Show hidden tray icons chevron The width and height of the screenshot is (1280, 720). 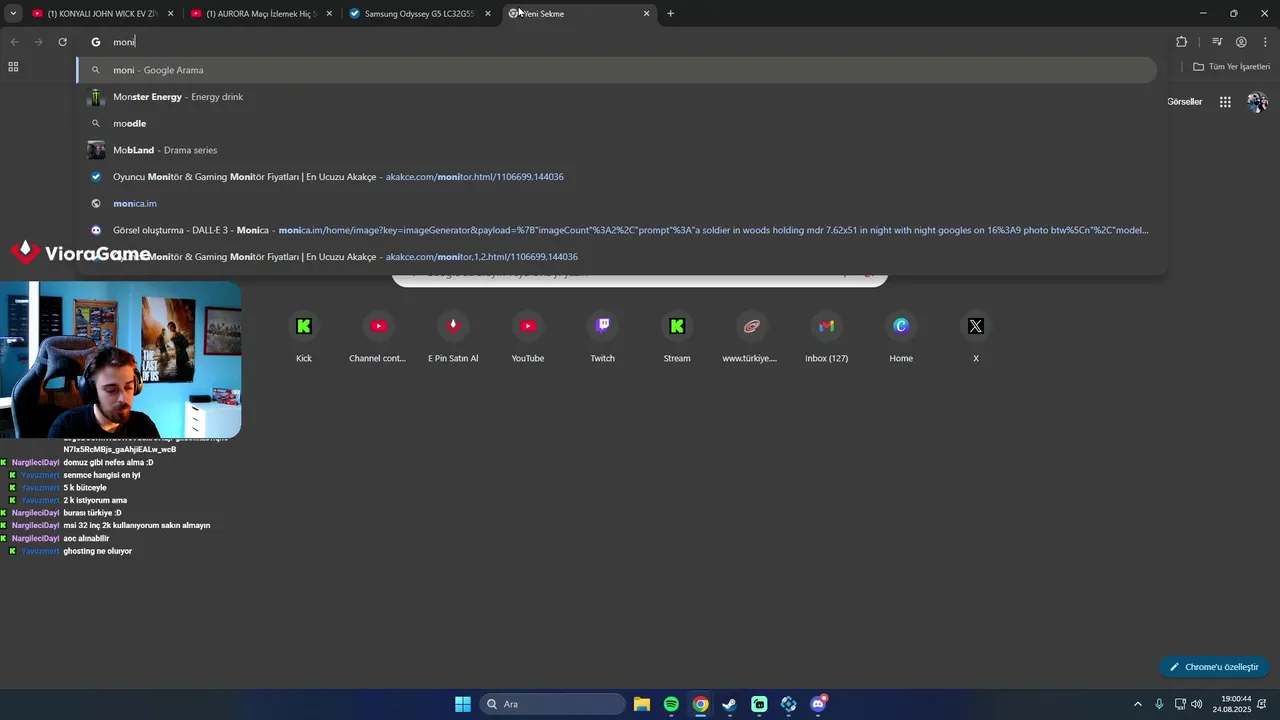[x=1137, y=704]
